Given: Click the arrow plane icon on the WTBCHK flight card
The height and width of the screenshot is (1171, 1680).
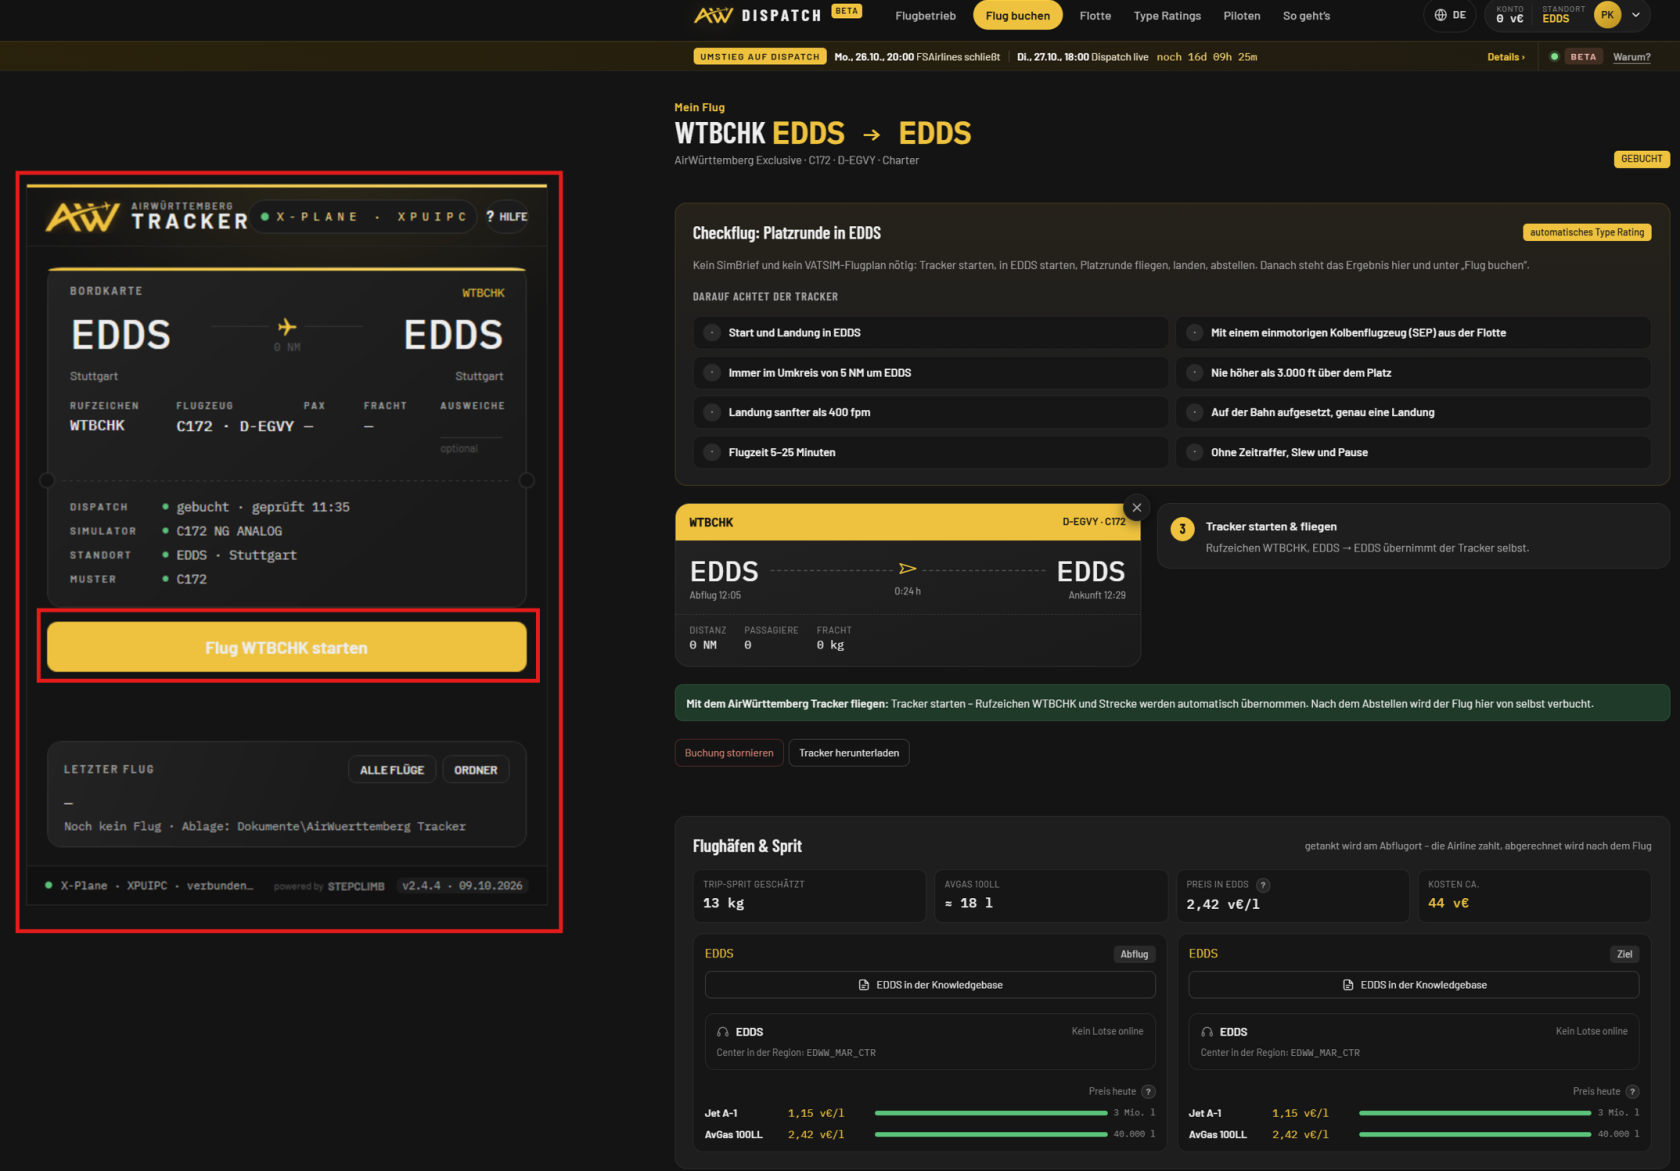Looking at the screenshot, I should point(907,569).
